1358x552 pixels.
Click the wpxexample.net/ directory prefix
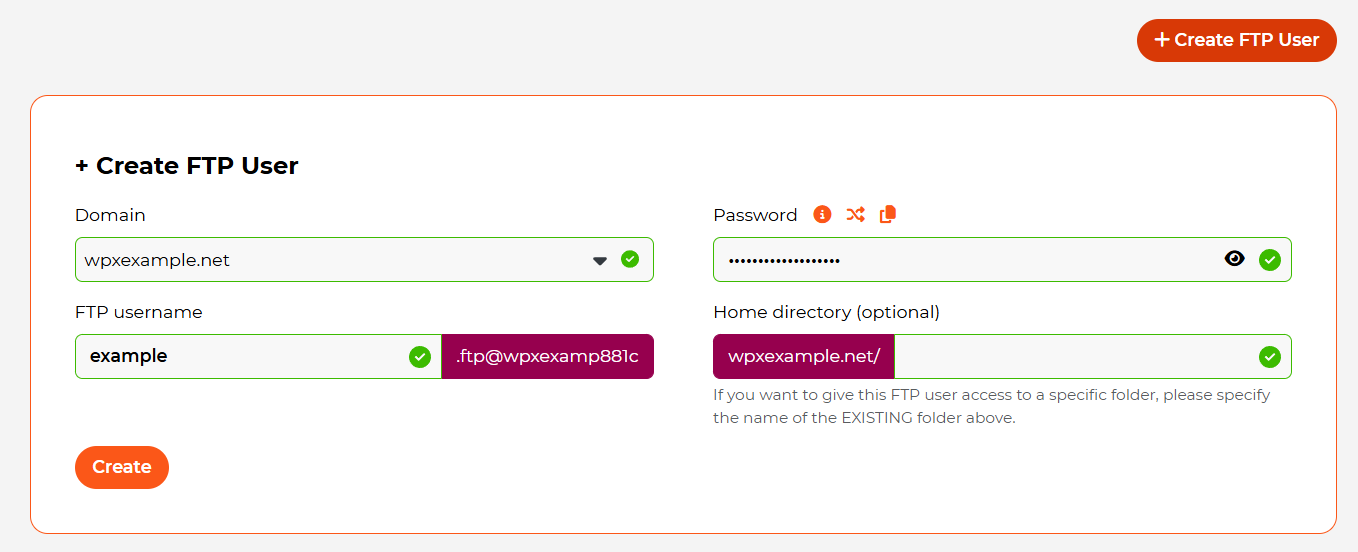point(804,356)
